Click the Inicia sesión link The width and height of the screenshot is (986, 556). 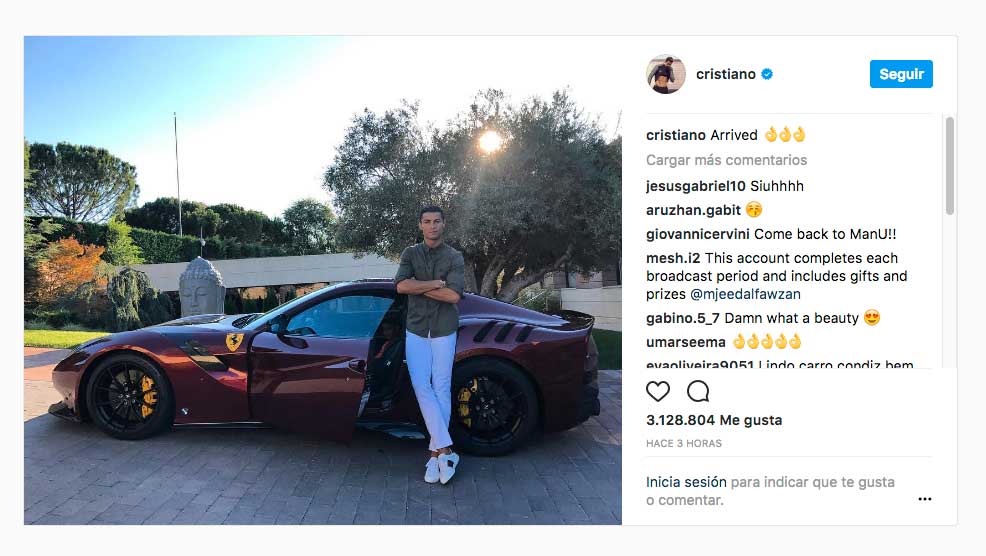point(686,482)
